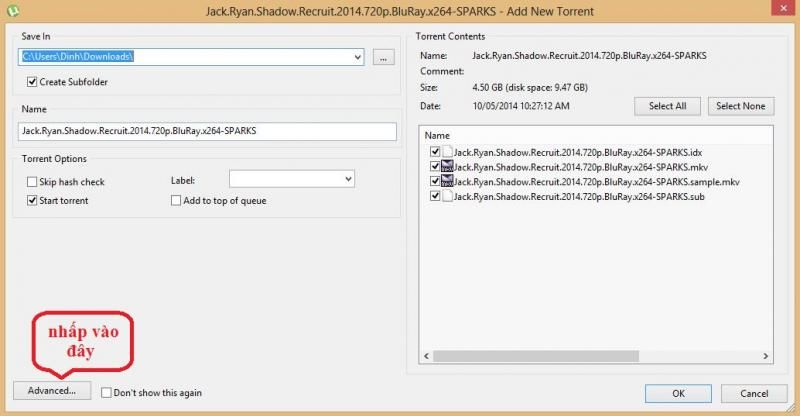Confirm with the OK button
Screen dimensions: 800x416
[678, 394]
